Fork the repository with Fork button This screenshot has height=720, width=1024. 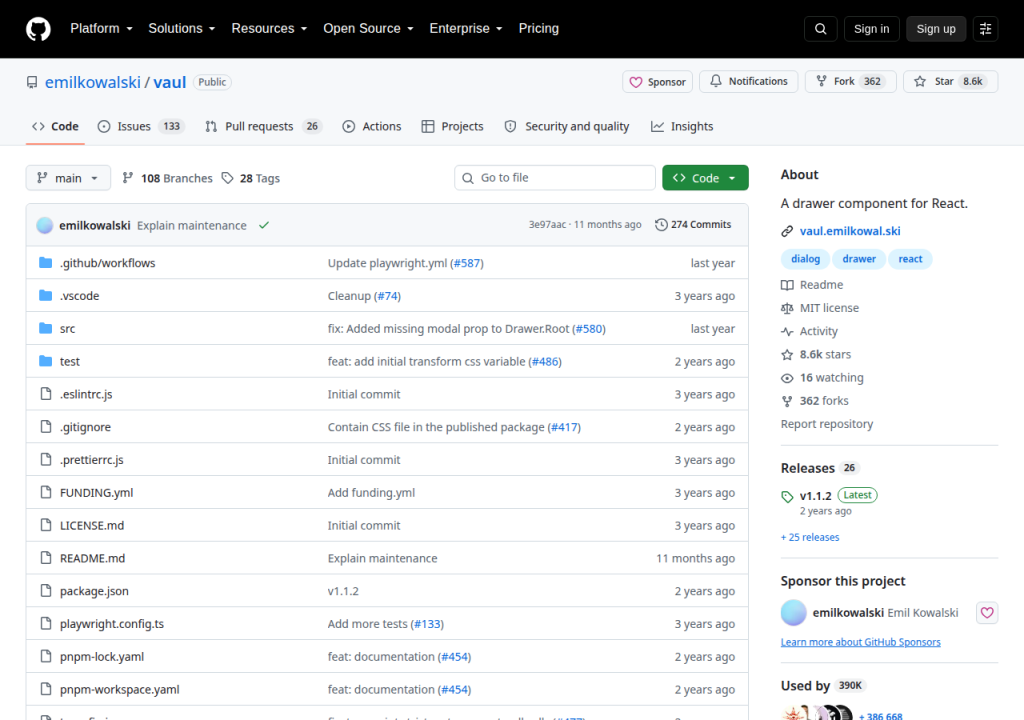(x=851, y=81)
